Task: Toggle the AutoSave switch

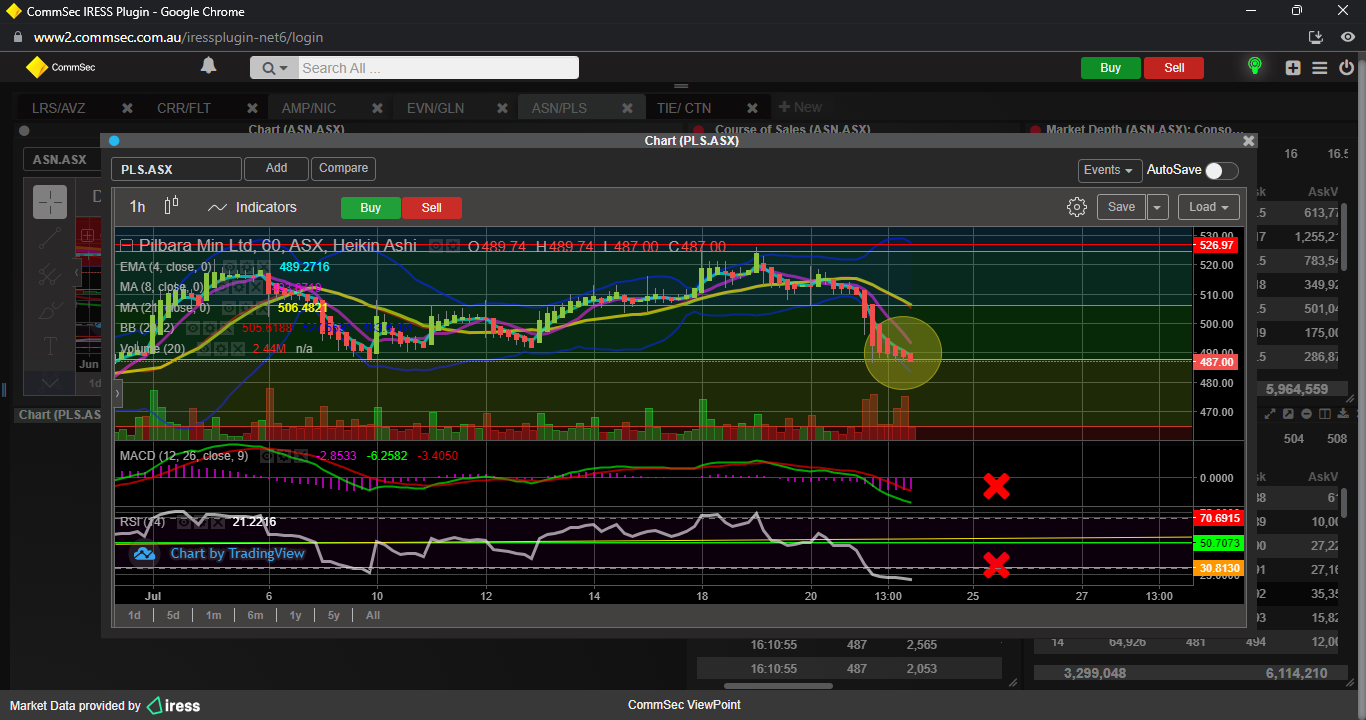Action: (x=1221, y=171)
